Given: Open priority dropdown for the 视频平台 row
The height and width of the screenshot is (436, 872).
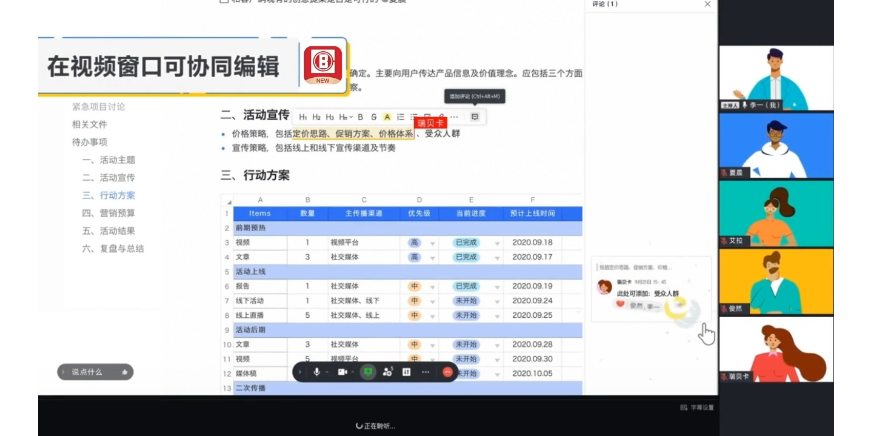Looking at the screenshot, I should [x=432, y=243].
